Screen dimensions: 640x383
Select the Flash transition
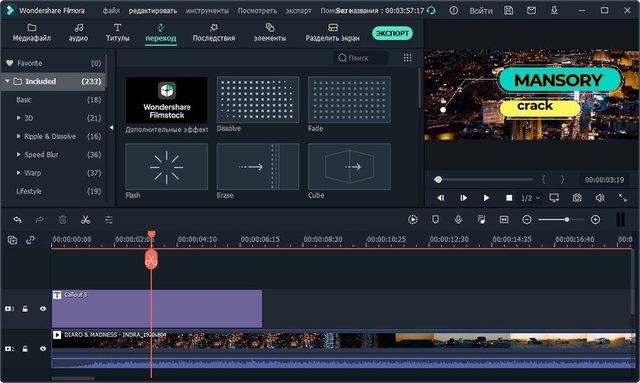click(167, 167)
